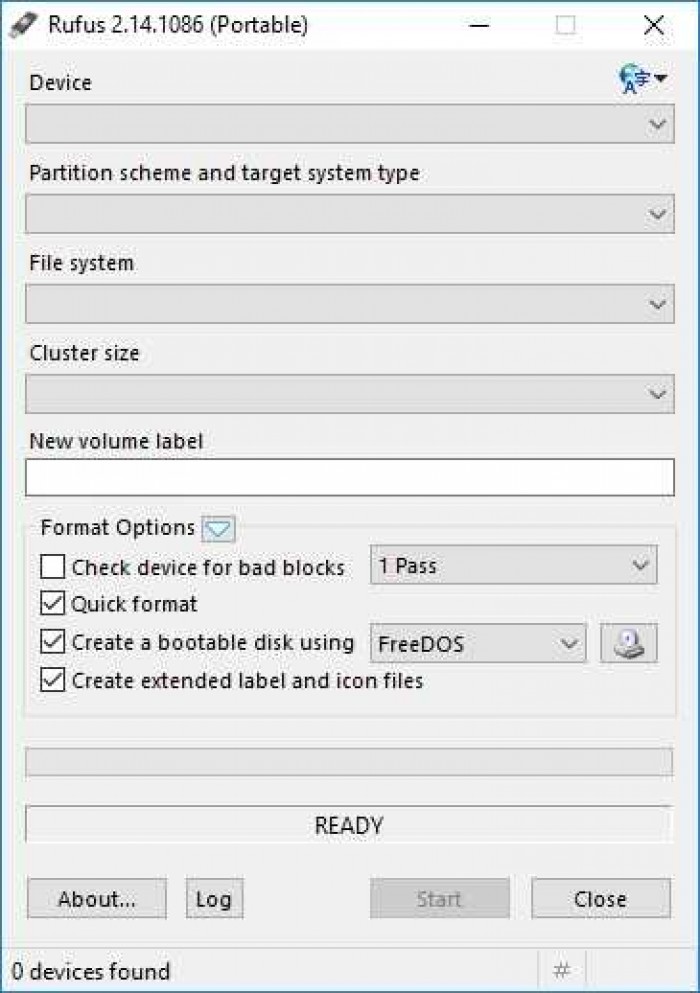The width and height of the screenshot is (700, 993).
Task: Change the bad blocks pass count from 1 Pass
Action: 513,565
